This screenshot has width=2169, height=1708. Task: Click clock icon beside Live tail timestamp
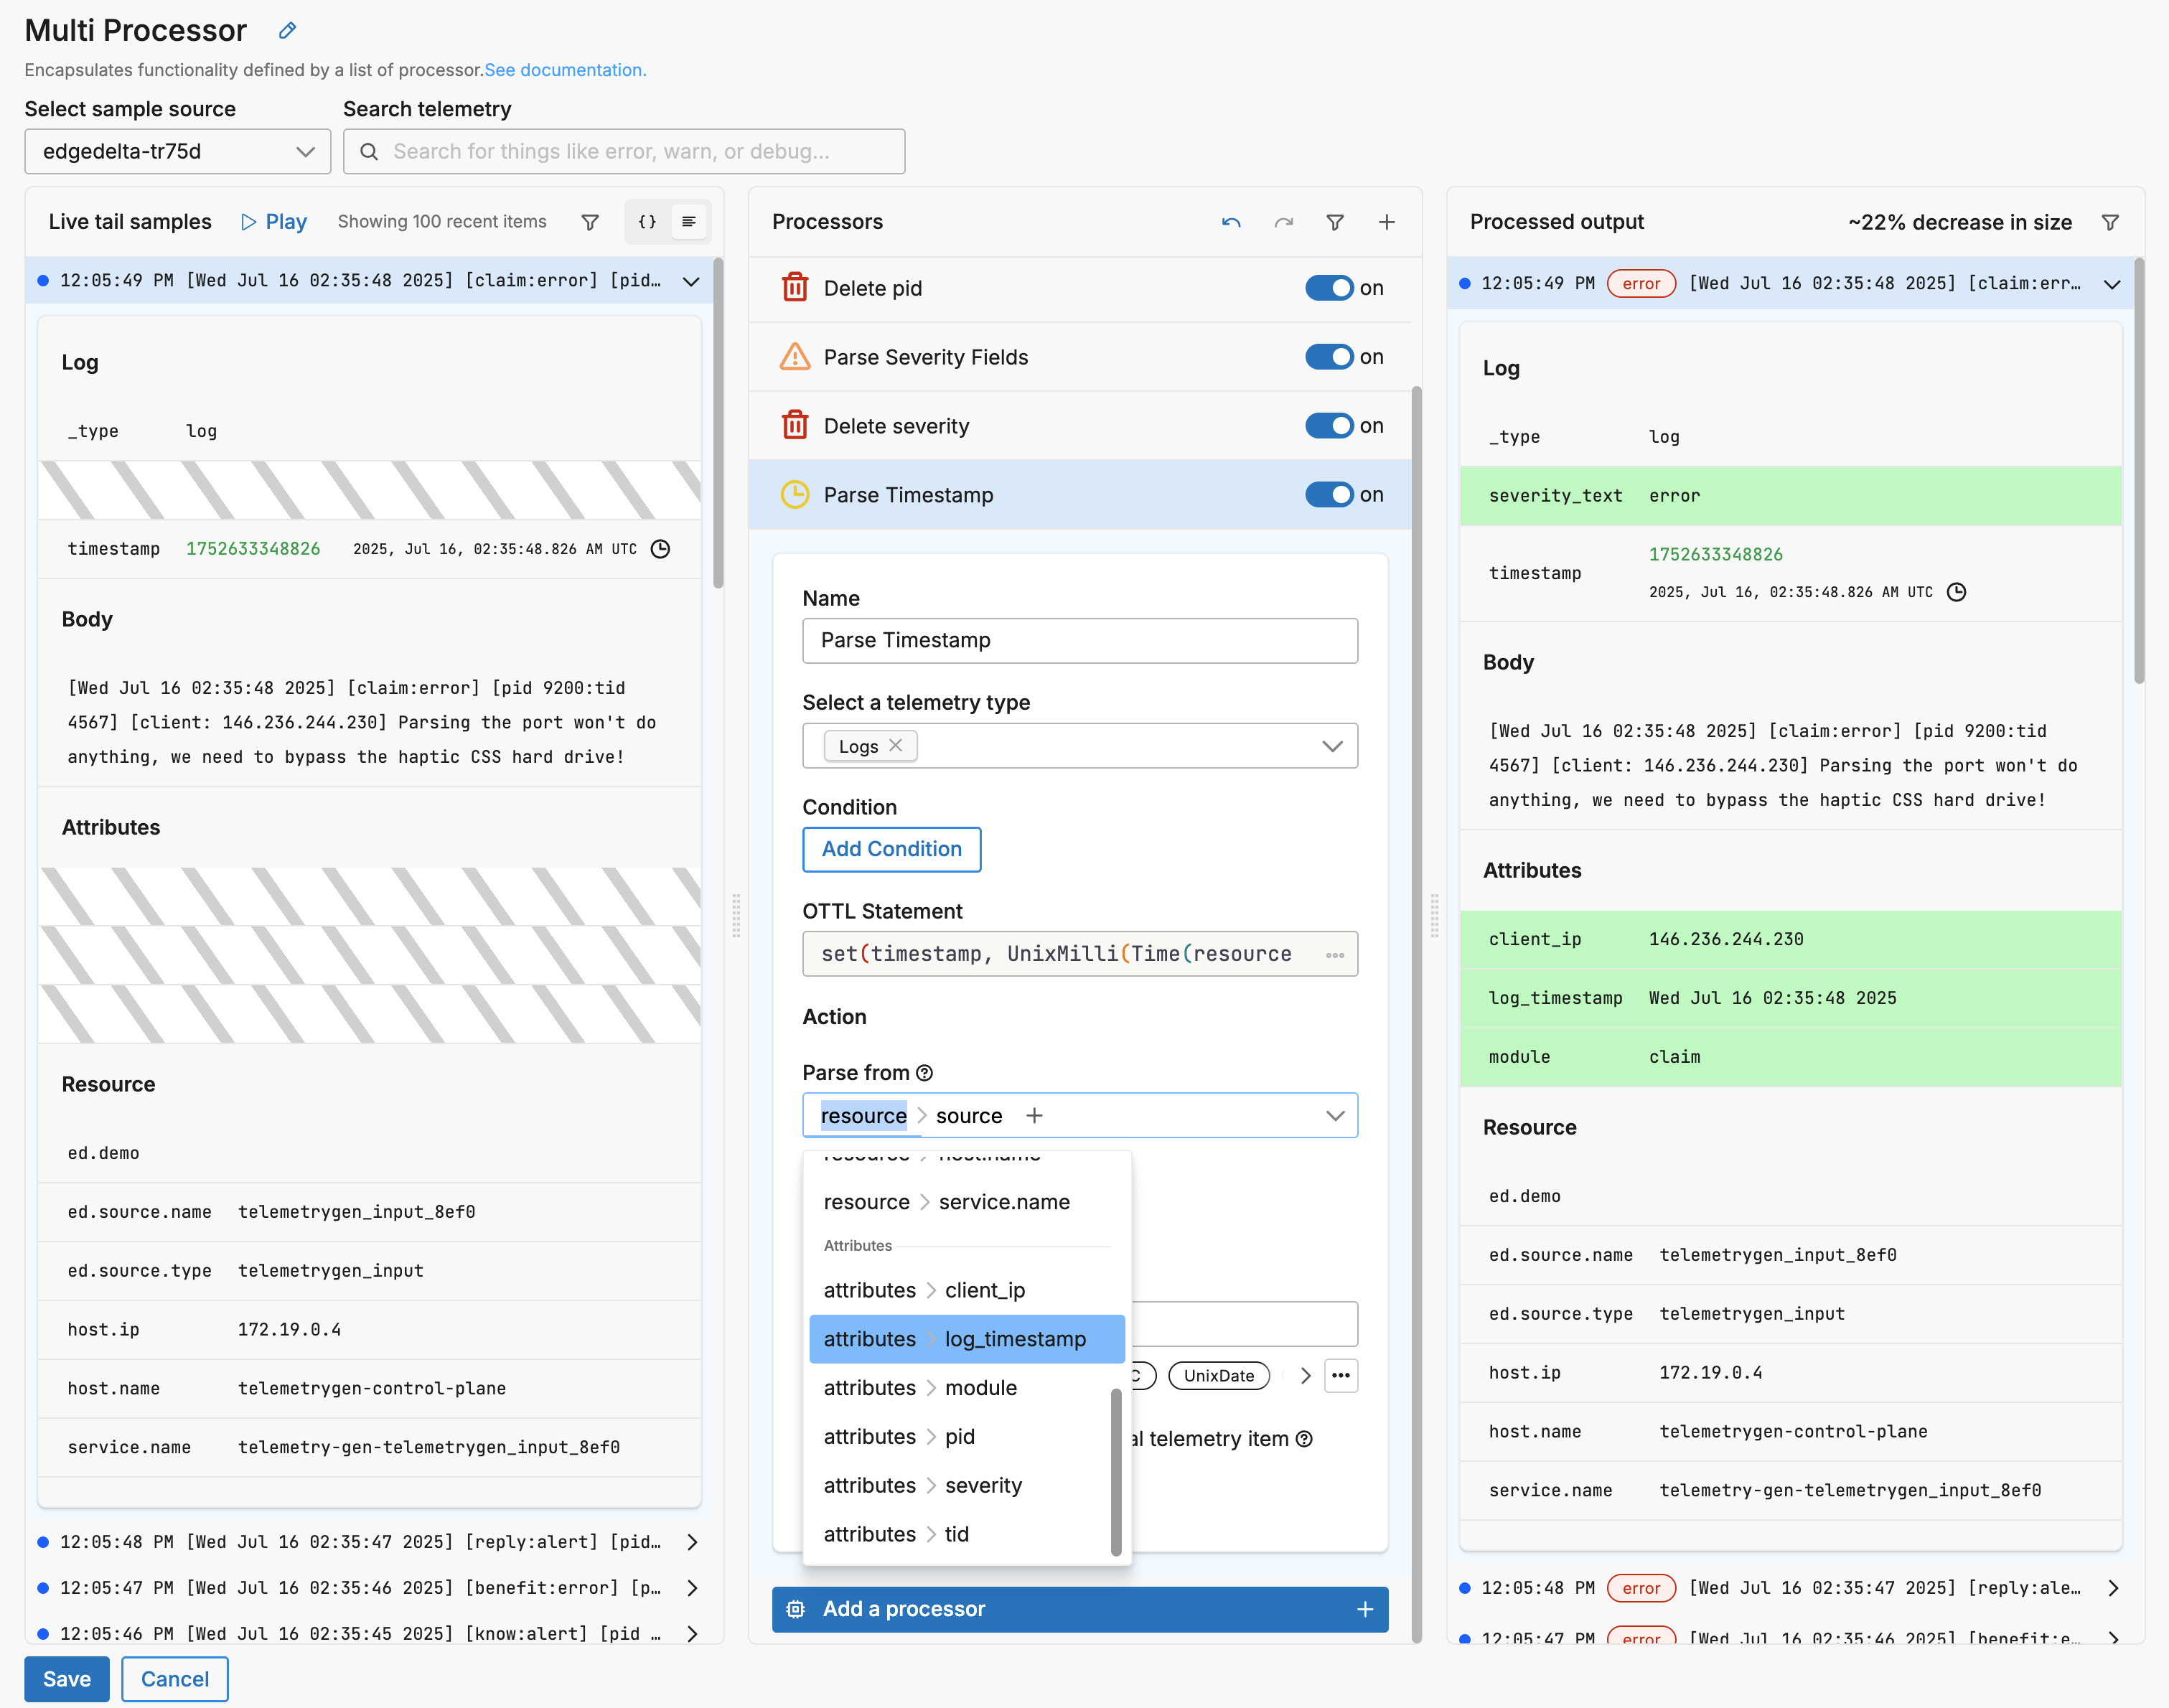pos(661,549)
